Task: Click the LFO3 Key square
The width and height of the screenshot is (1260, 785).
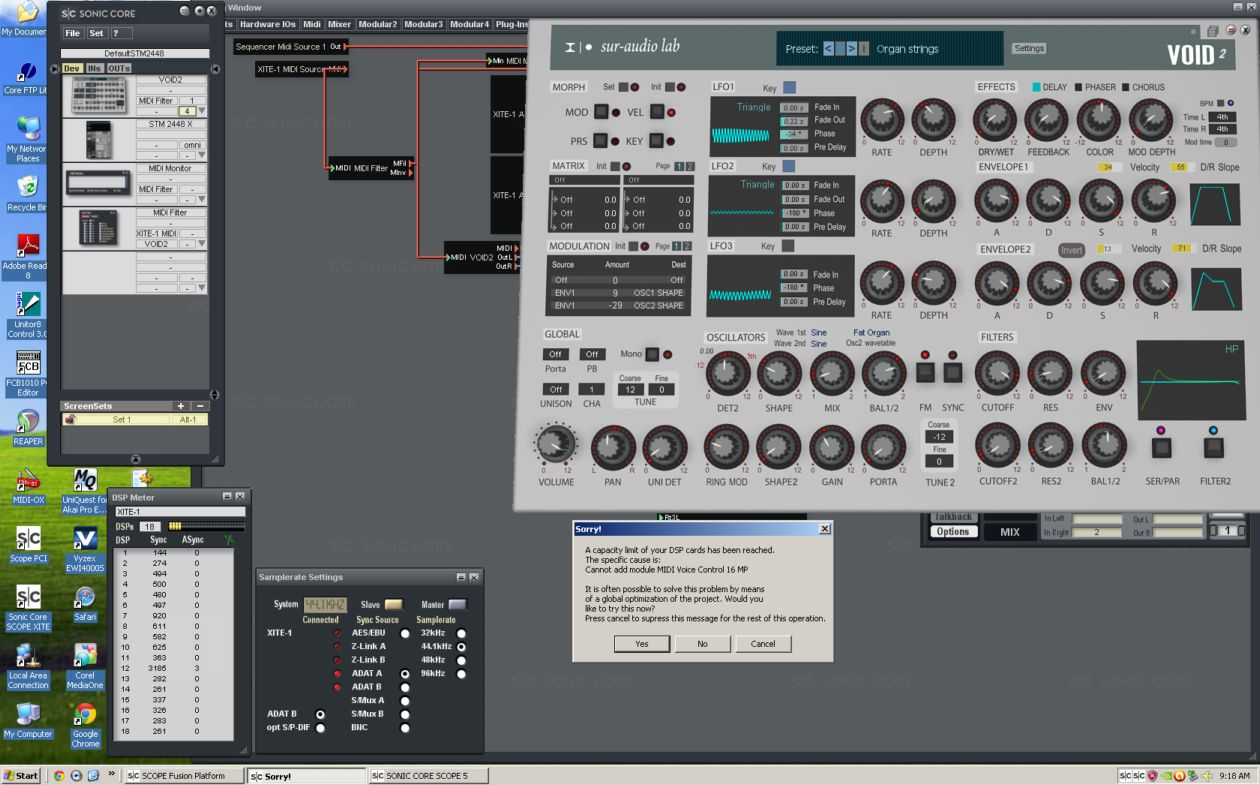Action: point(789,246)
